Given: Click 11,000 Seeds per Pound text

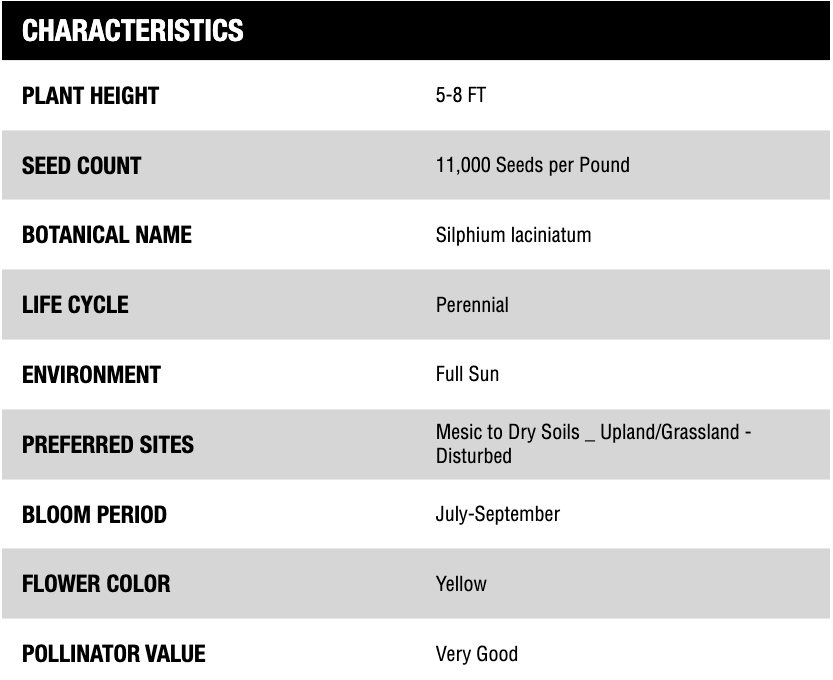Looking at the screenshot, I should click(x=532, y=165).
